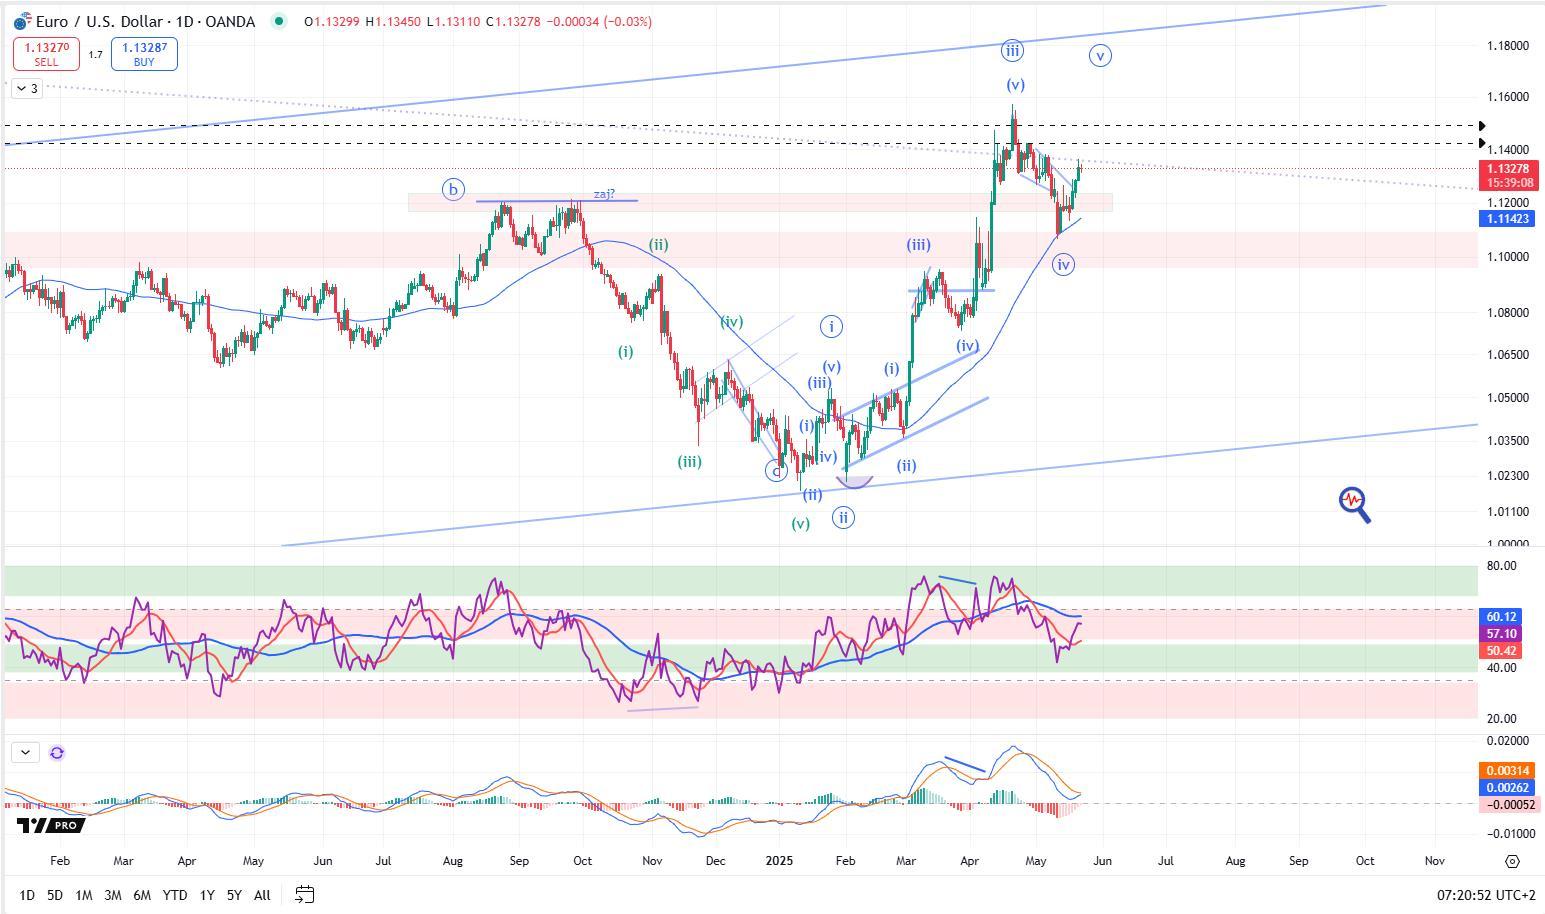Viewport: 1545px width, 914px height.
Task: Collapse the indicator legend showing 3
Action: click(x=26, y=89)
